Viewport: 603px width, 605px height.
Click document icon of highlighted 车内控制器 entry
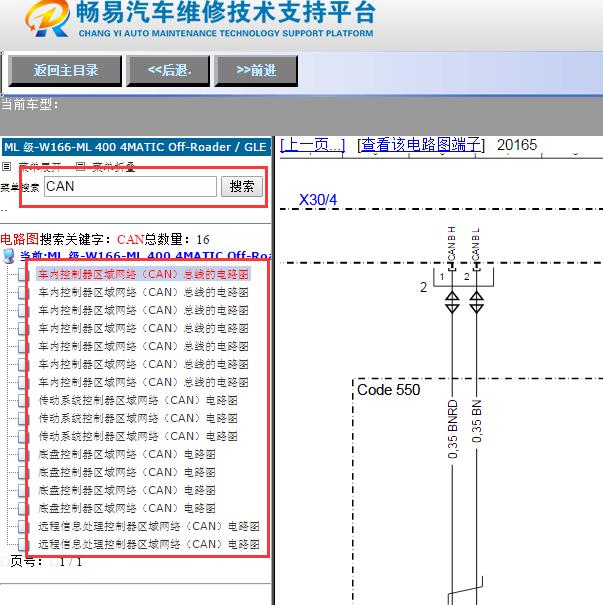click(23, 275)
